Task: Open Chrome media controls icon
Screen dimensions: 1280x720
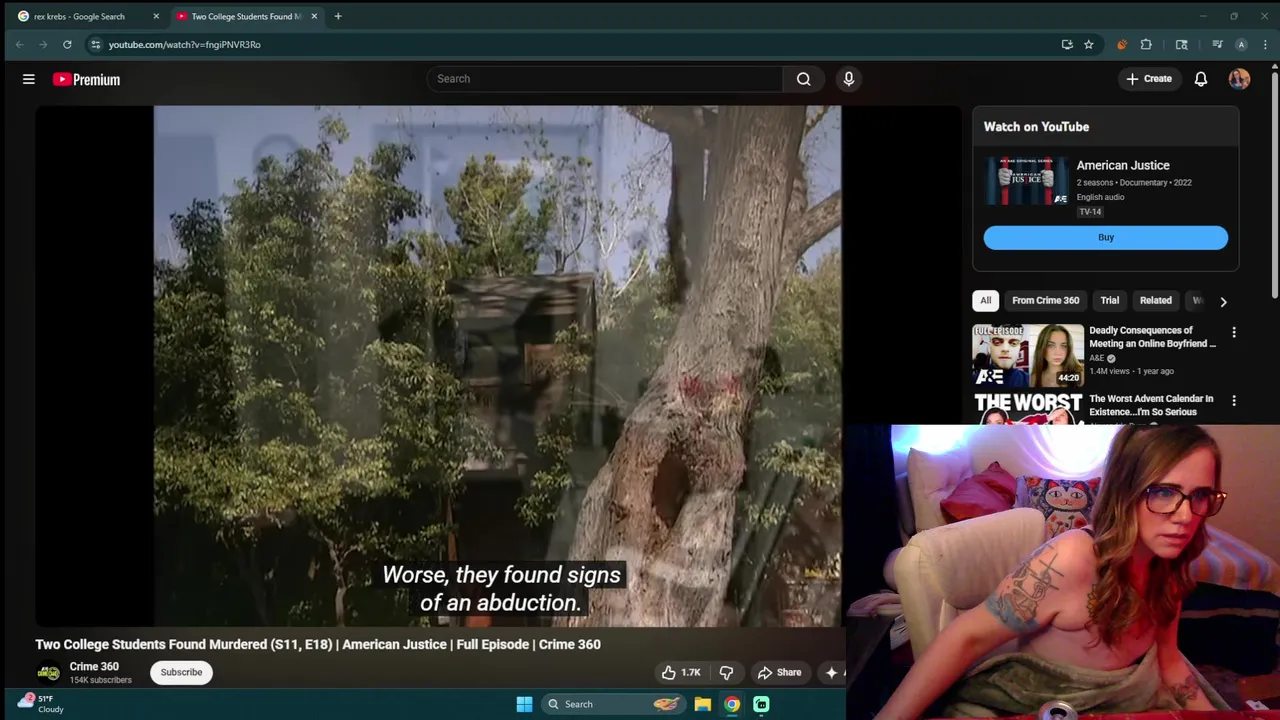Action: [1217, 44]
